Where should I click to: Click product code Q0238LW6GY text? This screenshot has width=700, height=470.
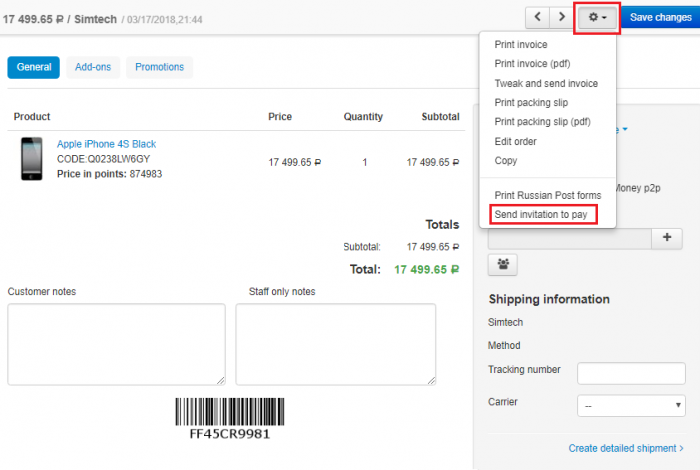pyautogui.click(x=104, y=159)
